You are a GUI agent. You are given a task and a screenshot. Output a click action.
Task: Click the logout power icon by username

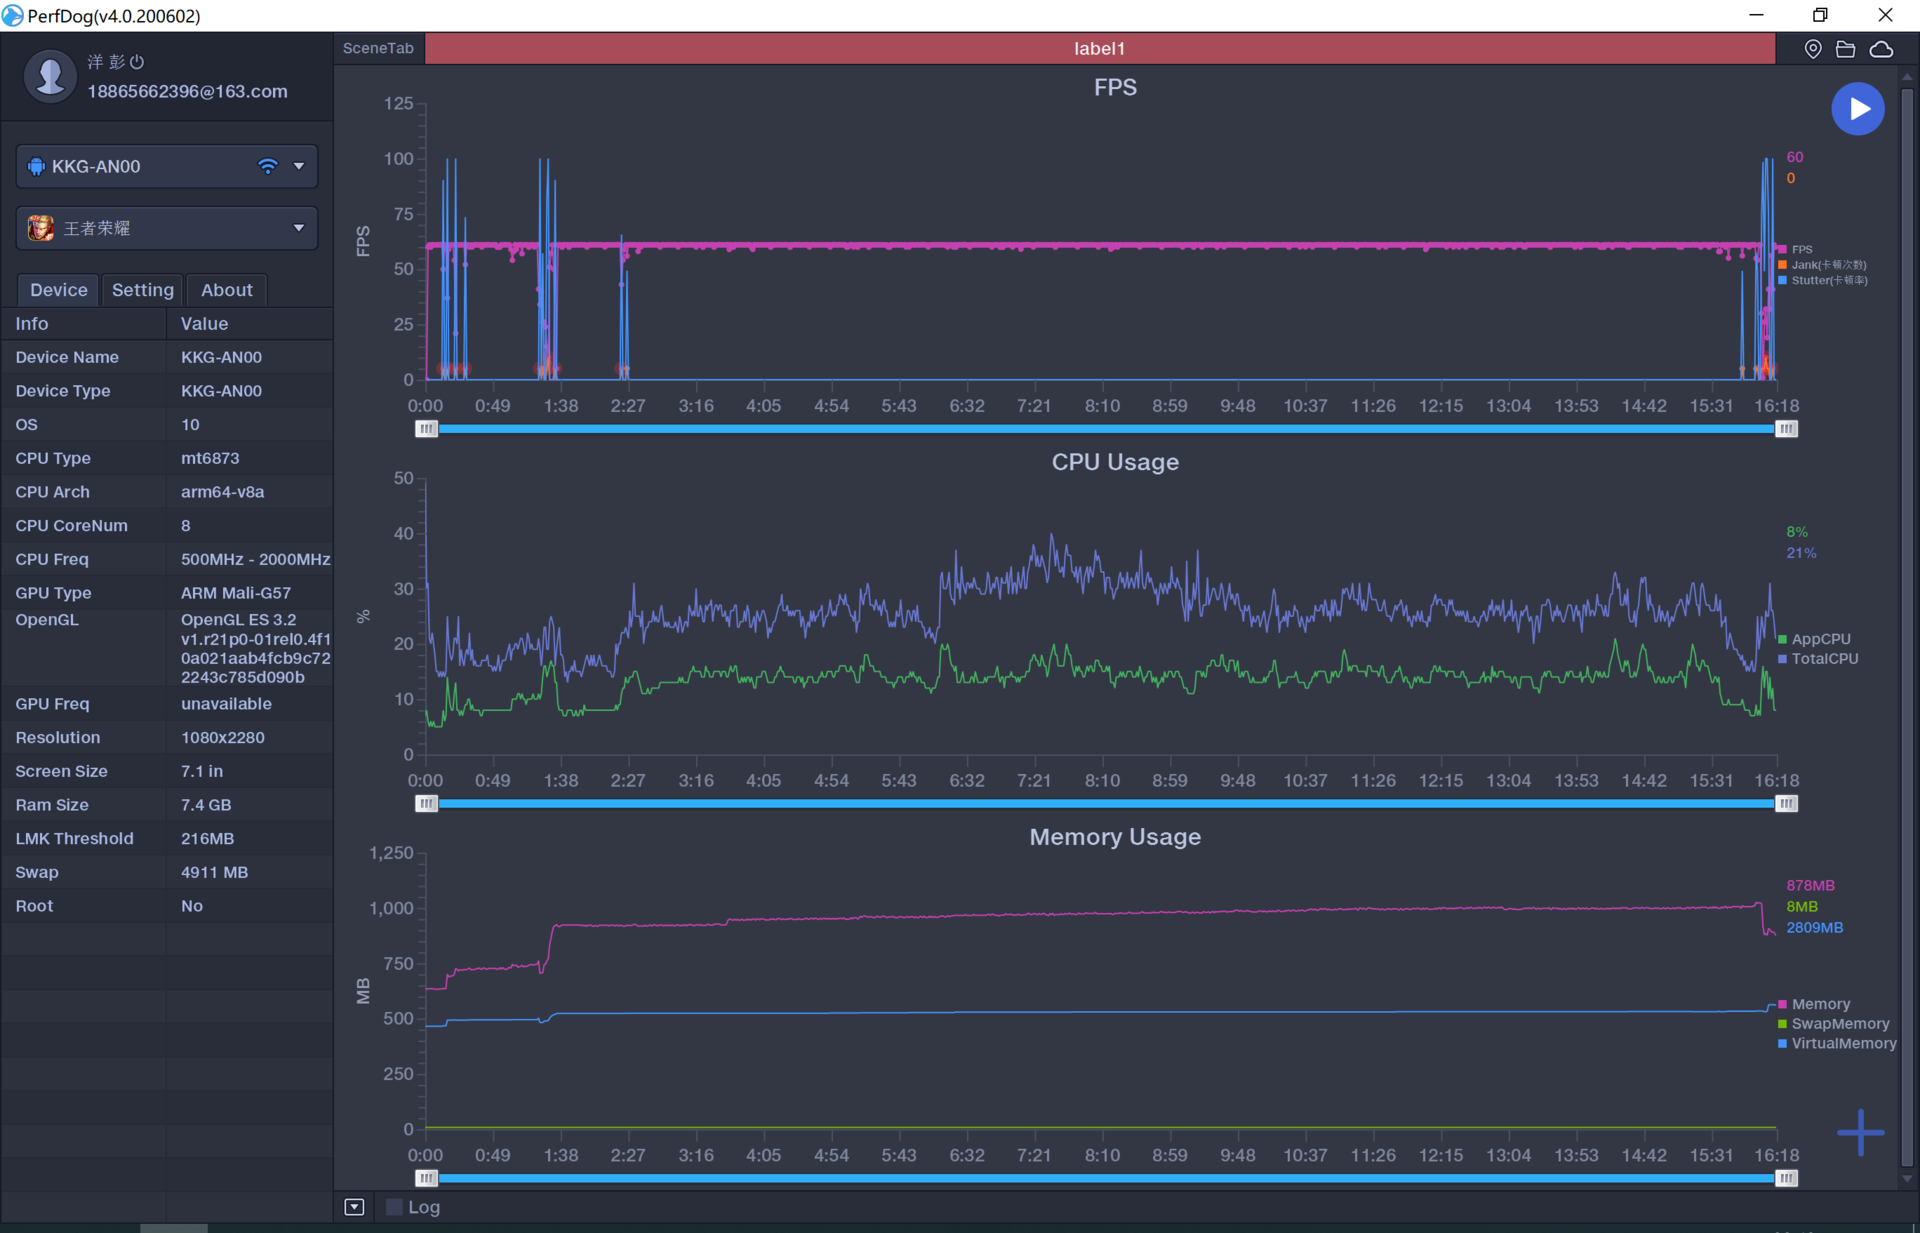(x=138, y=62)
